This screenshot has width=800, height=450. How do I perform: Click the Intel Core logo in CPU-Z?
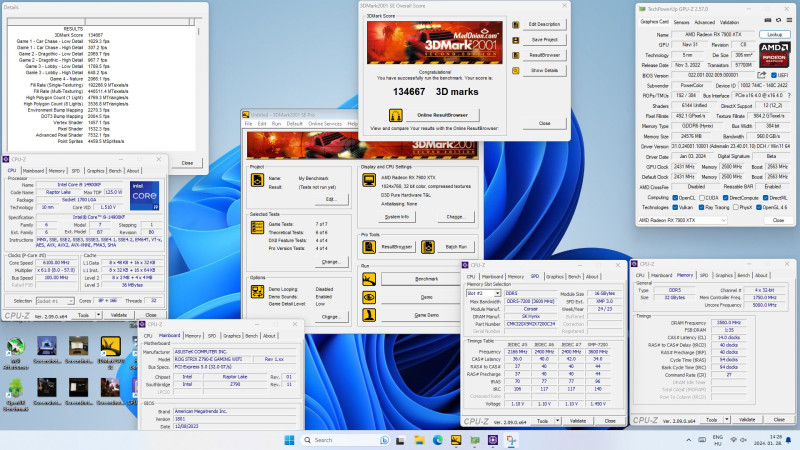pyautogui.click(x=144, y=196)
